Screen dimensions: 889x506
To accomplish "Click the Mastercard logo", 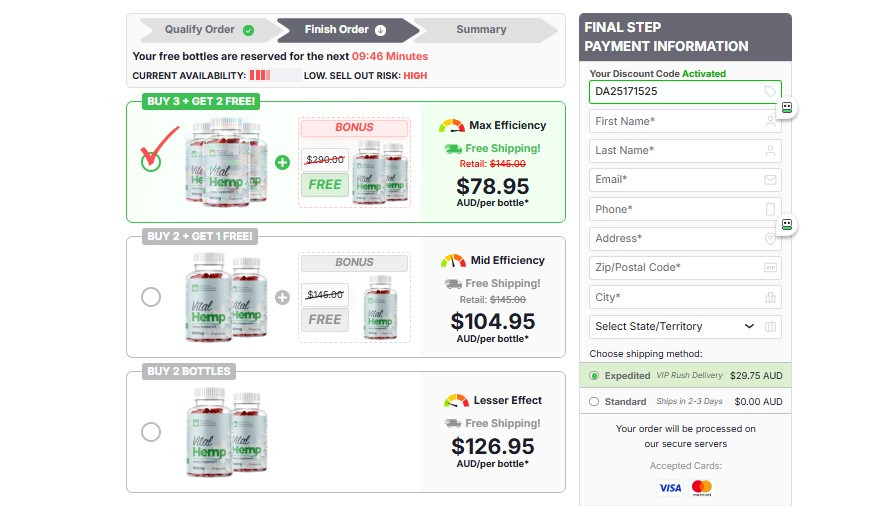I will [x=702, y=488].
